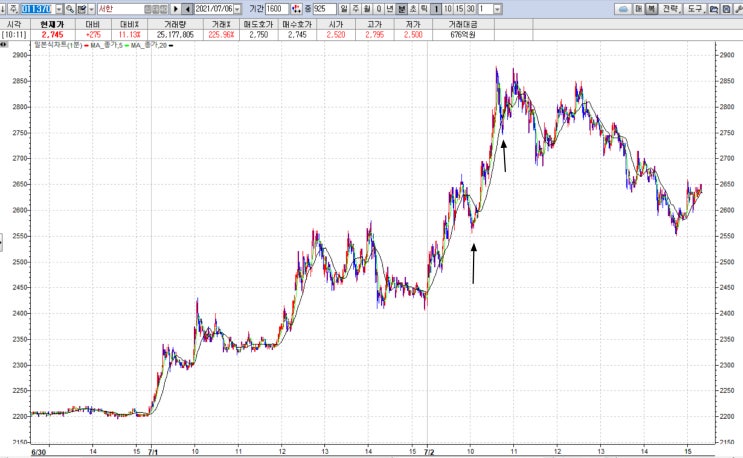Viewport: 743px width, 458px height.
Task: Open the date 2021/07/06 dropdown
Action: coord(237,9)
